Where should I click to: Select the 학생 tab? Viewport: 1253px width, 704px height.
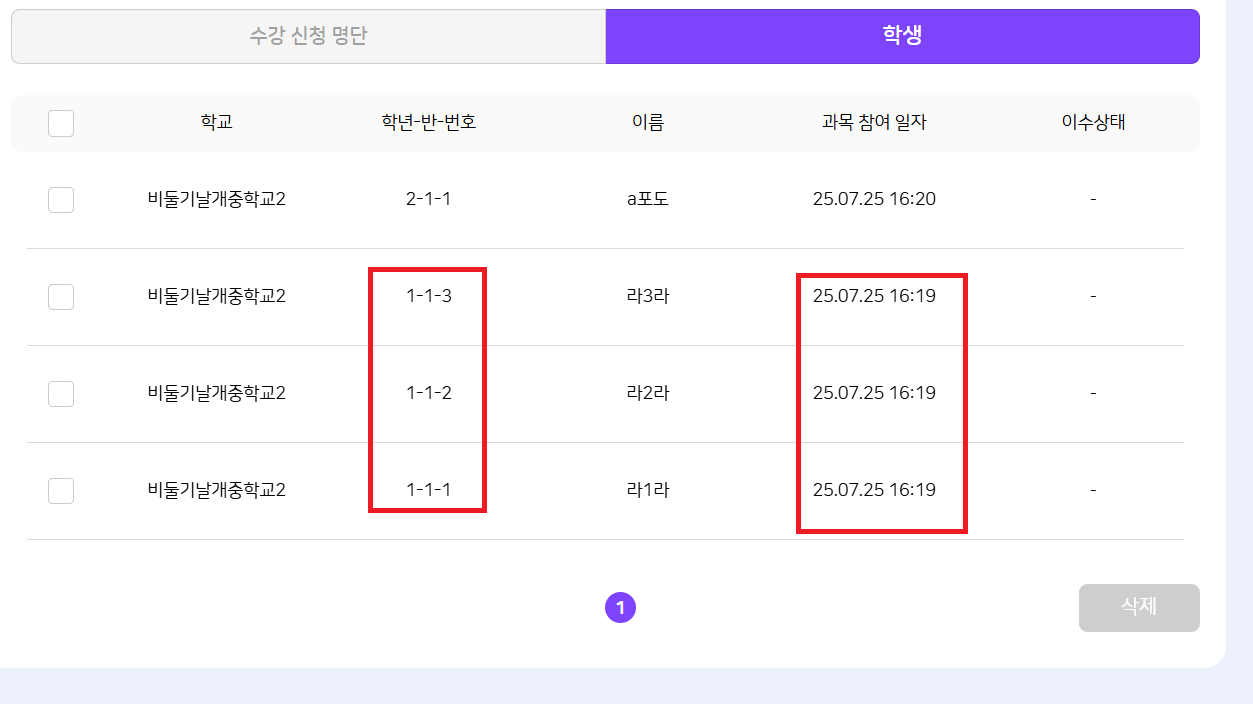[902, 37]
